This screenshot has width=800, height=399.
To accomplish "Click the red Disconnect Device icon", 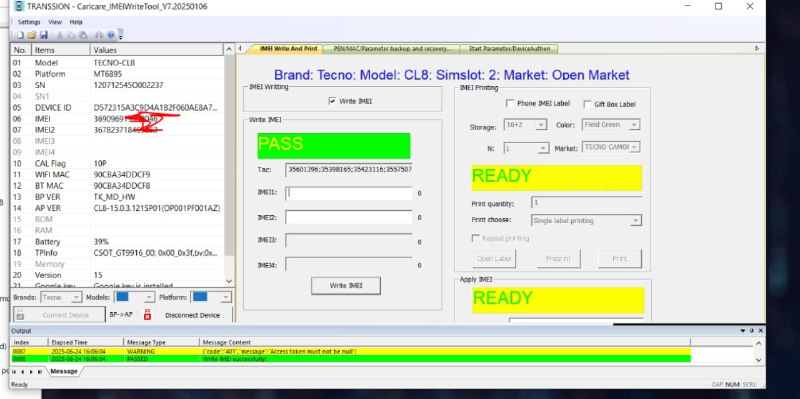I will pyautogui.click(x=147, y=314).
